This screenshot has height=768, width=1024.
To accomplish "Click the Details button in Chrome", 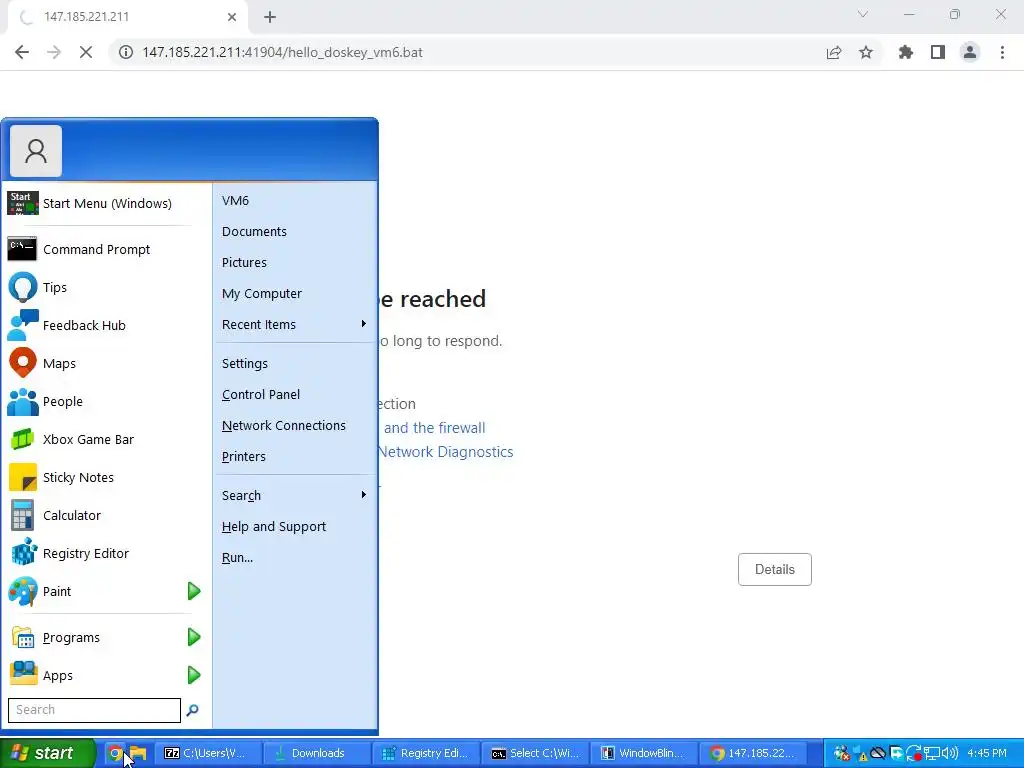I will 775,569.
